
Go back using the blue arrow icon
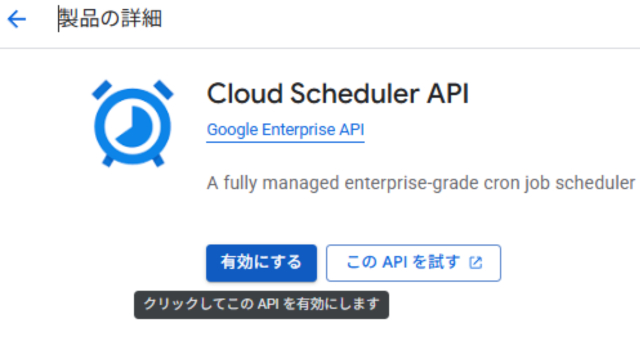click(x=17, y=19)
